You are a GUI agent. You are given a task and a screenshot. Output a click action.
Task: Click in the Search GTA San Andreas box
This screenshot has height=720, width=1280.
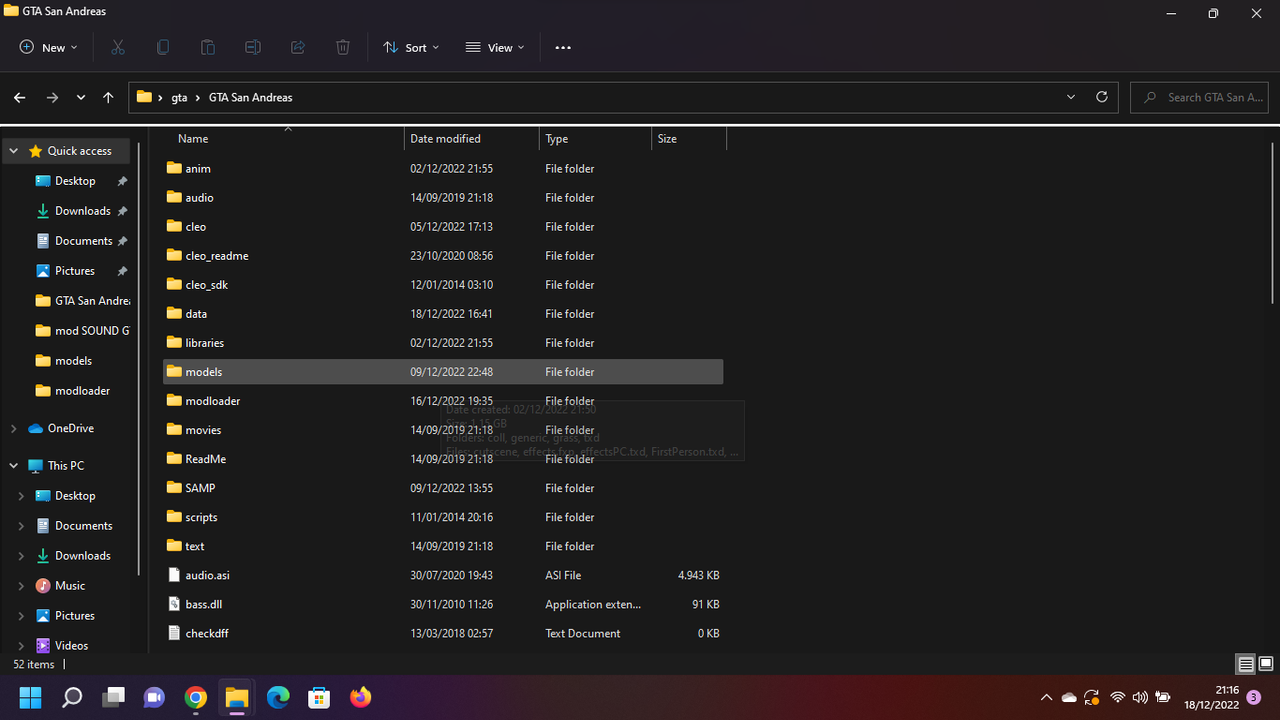point(1200,97)
